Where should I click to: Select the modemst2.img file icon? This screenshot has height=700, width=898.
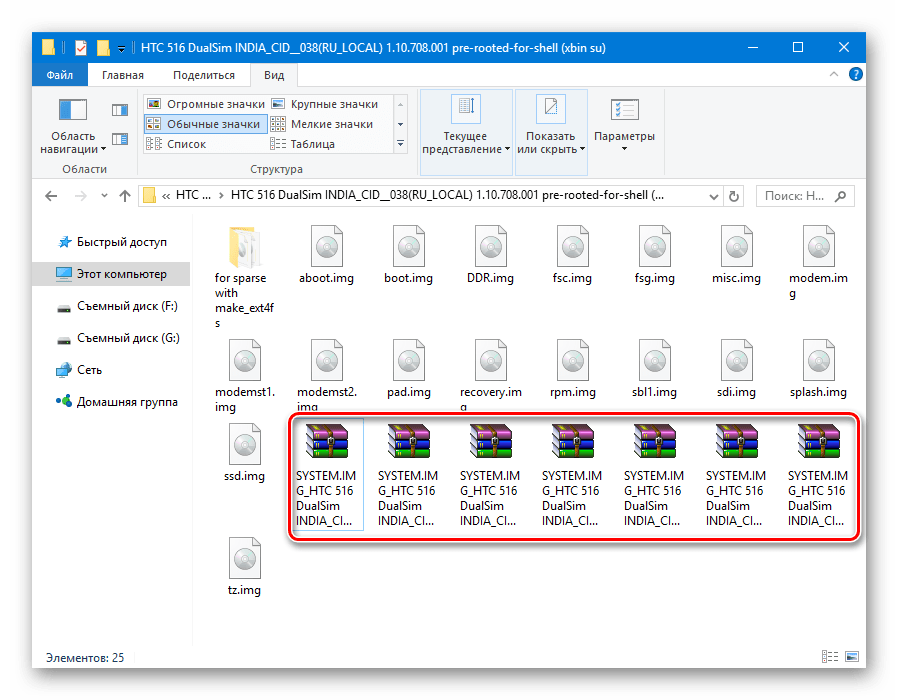pos(326,360)
